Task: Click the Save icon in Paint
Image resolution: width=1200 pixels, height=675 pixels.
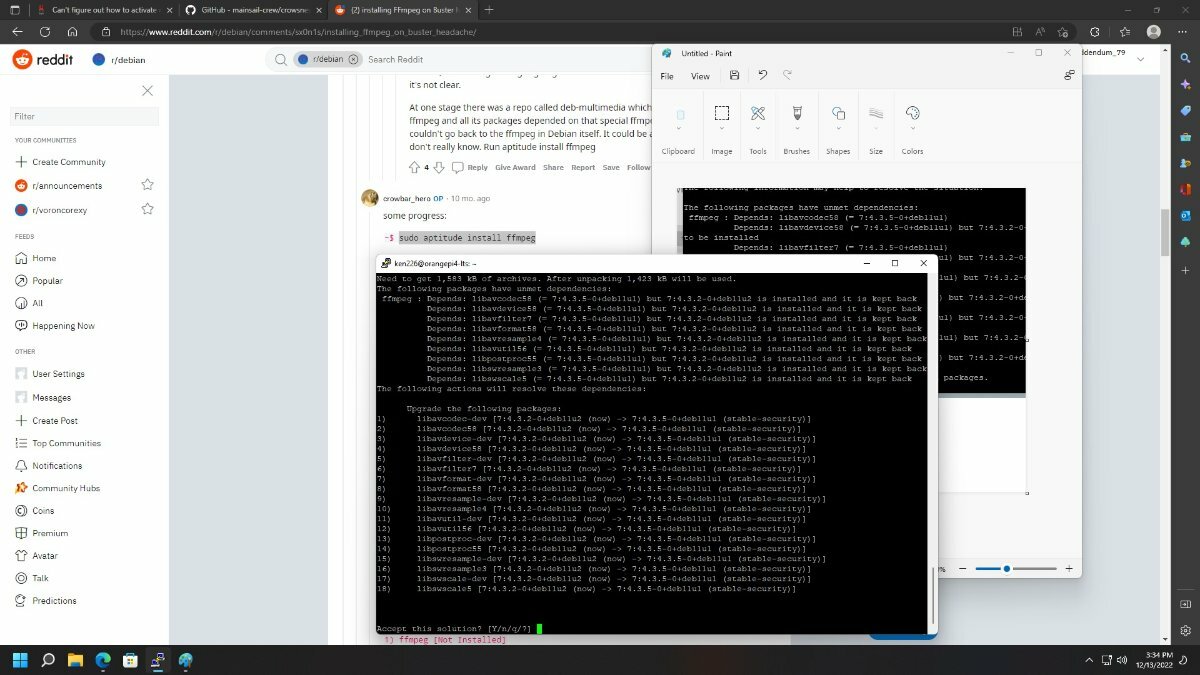Action: (x=734, y=75)
